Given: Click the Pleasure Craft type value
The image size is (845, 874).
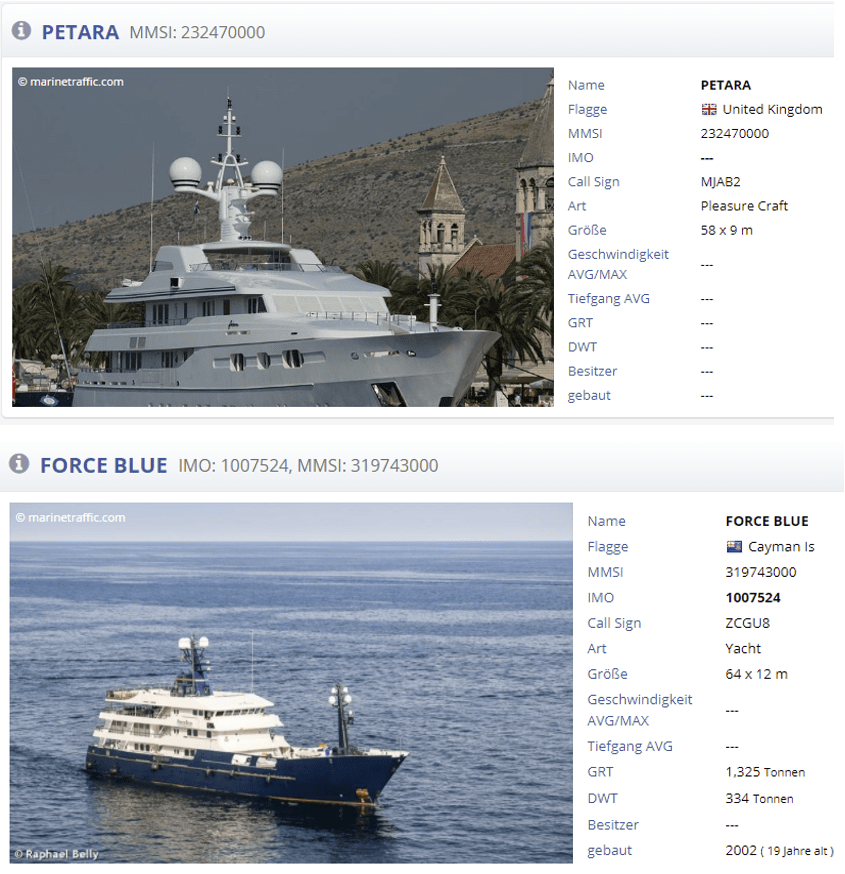Looking at the screenshot, I should tap(744, 206).
